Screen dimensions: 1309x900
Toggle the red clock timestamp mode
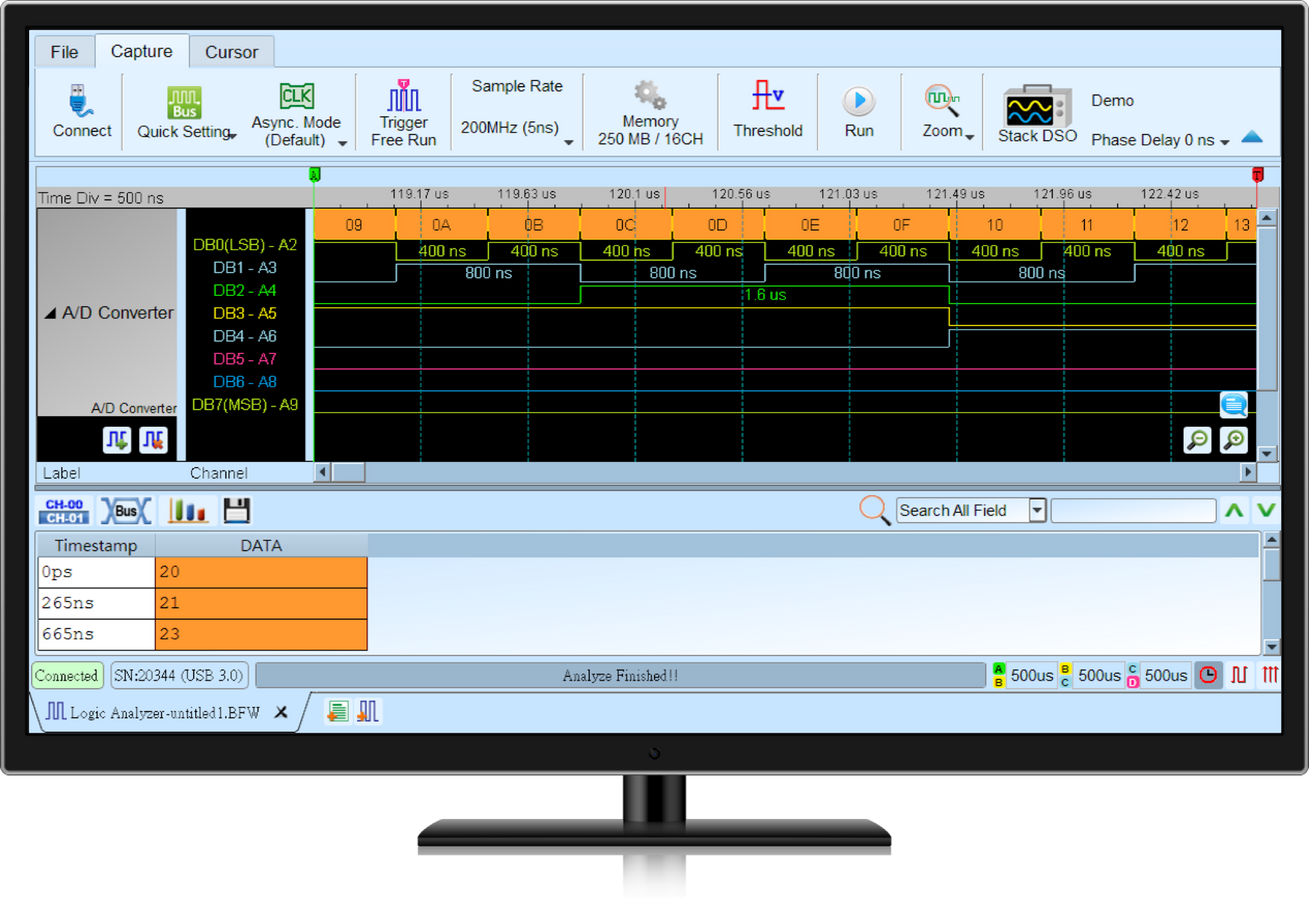[1208, 676]
